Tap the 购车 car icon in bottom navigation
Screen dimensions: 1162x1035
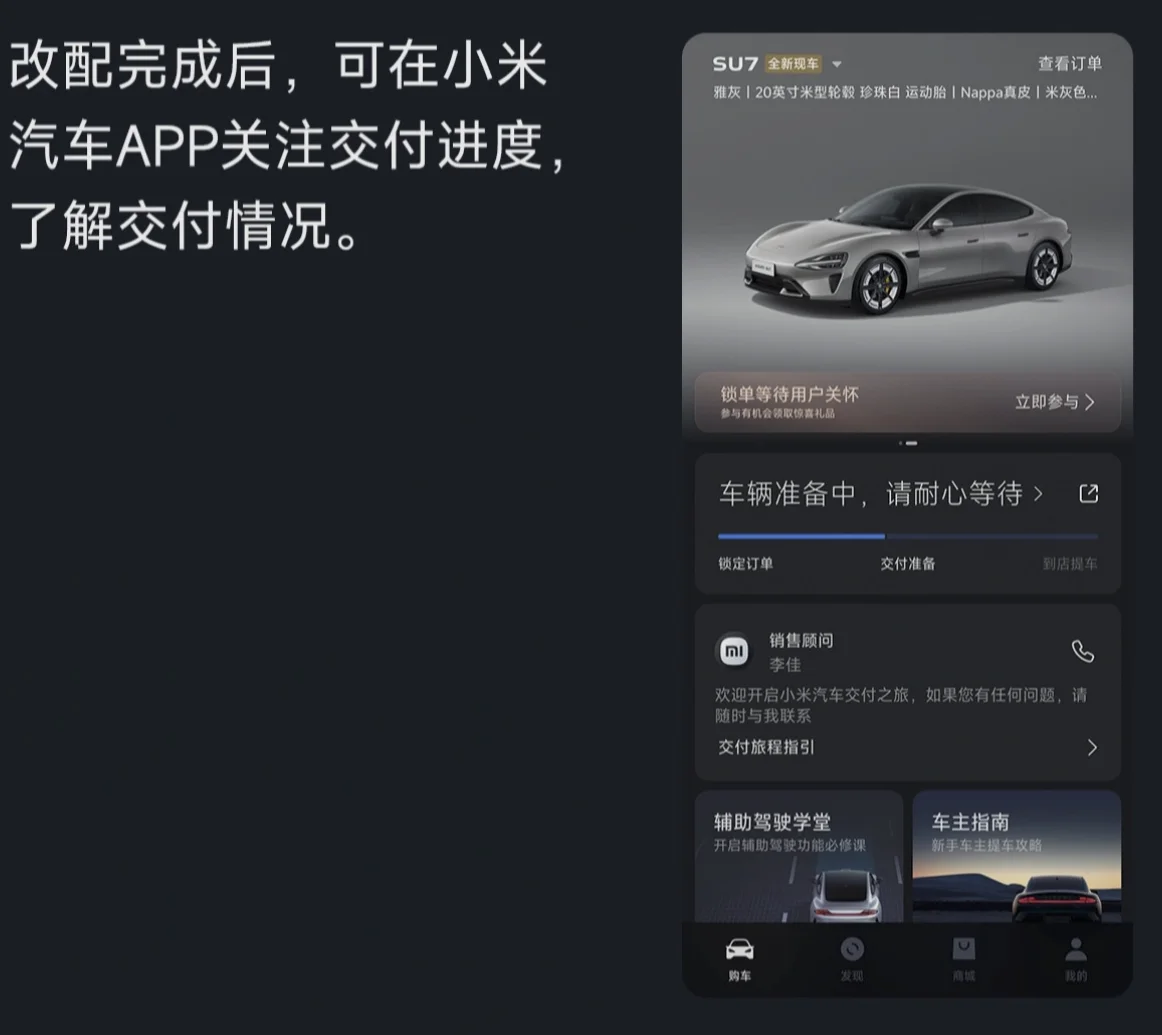[739, 949]
